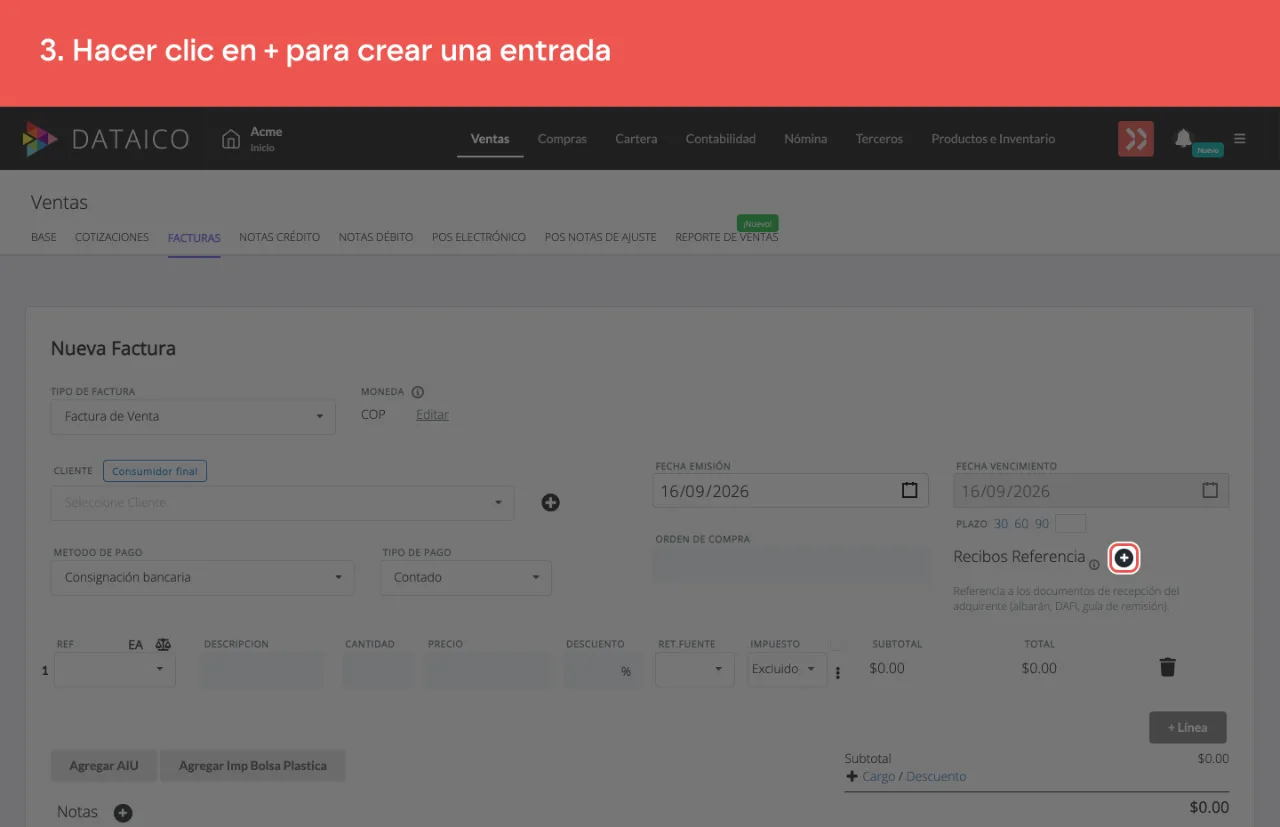Go to the Compras menu
Screen dimensions: 1280x827
562,139
